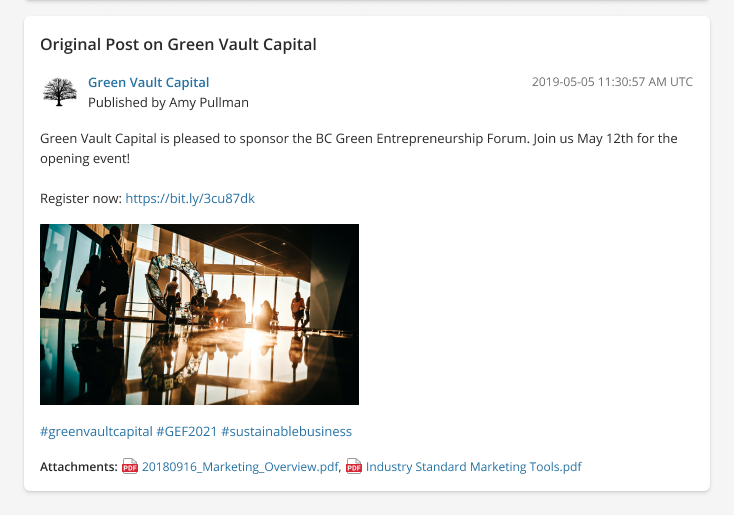Click the 2019-05-05 11:30:57 AM UTC timestamp

tap(612, 82)
